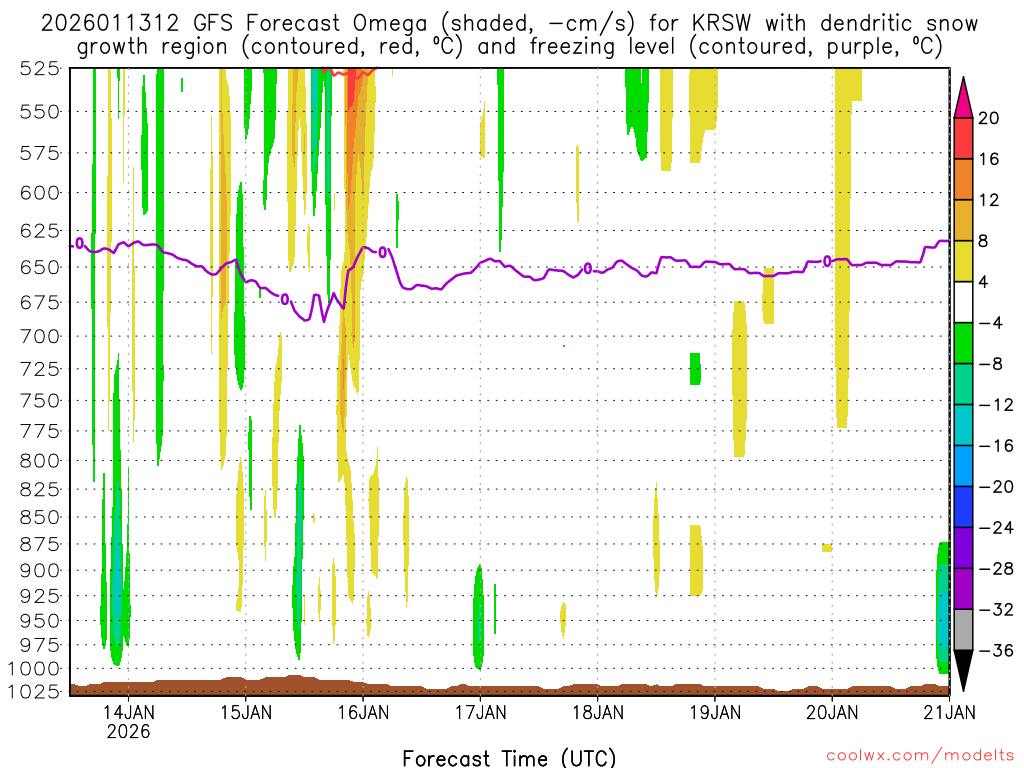
Task: Click the 875 pressure level label
Action: tap(40, 544)
